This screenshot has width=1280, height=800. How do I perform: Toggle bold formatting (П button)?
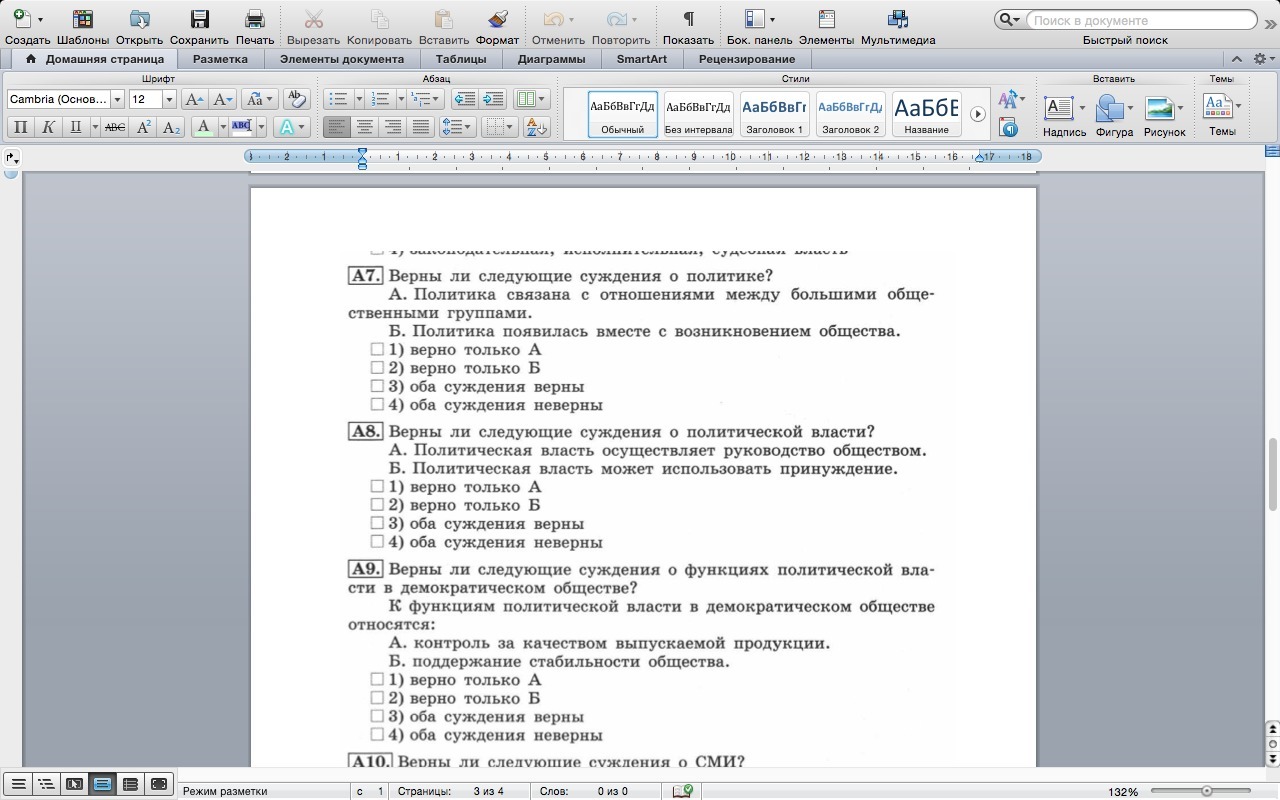point(20,127)
